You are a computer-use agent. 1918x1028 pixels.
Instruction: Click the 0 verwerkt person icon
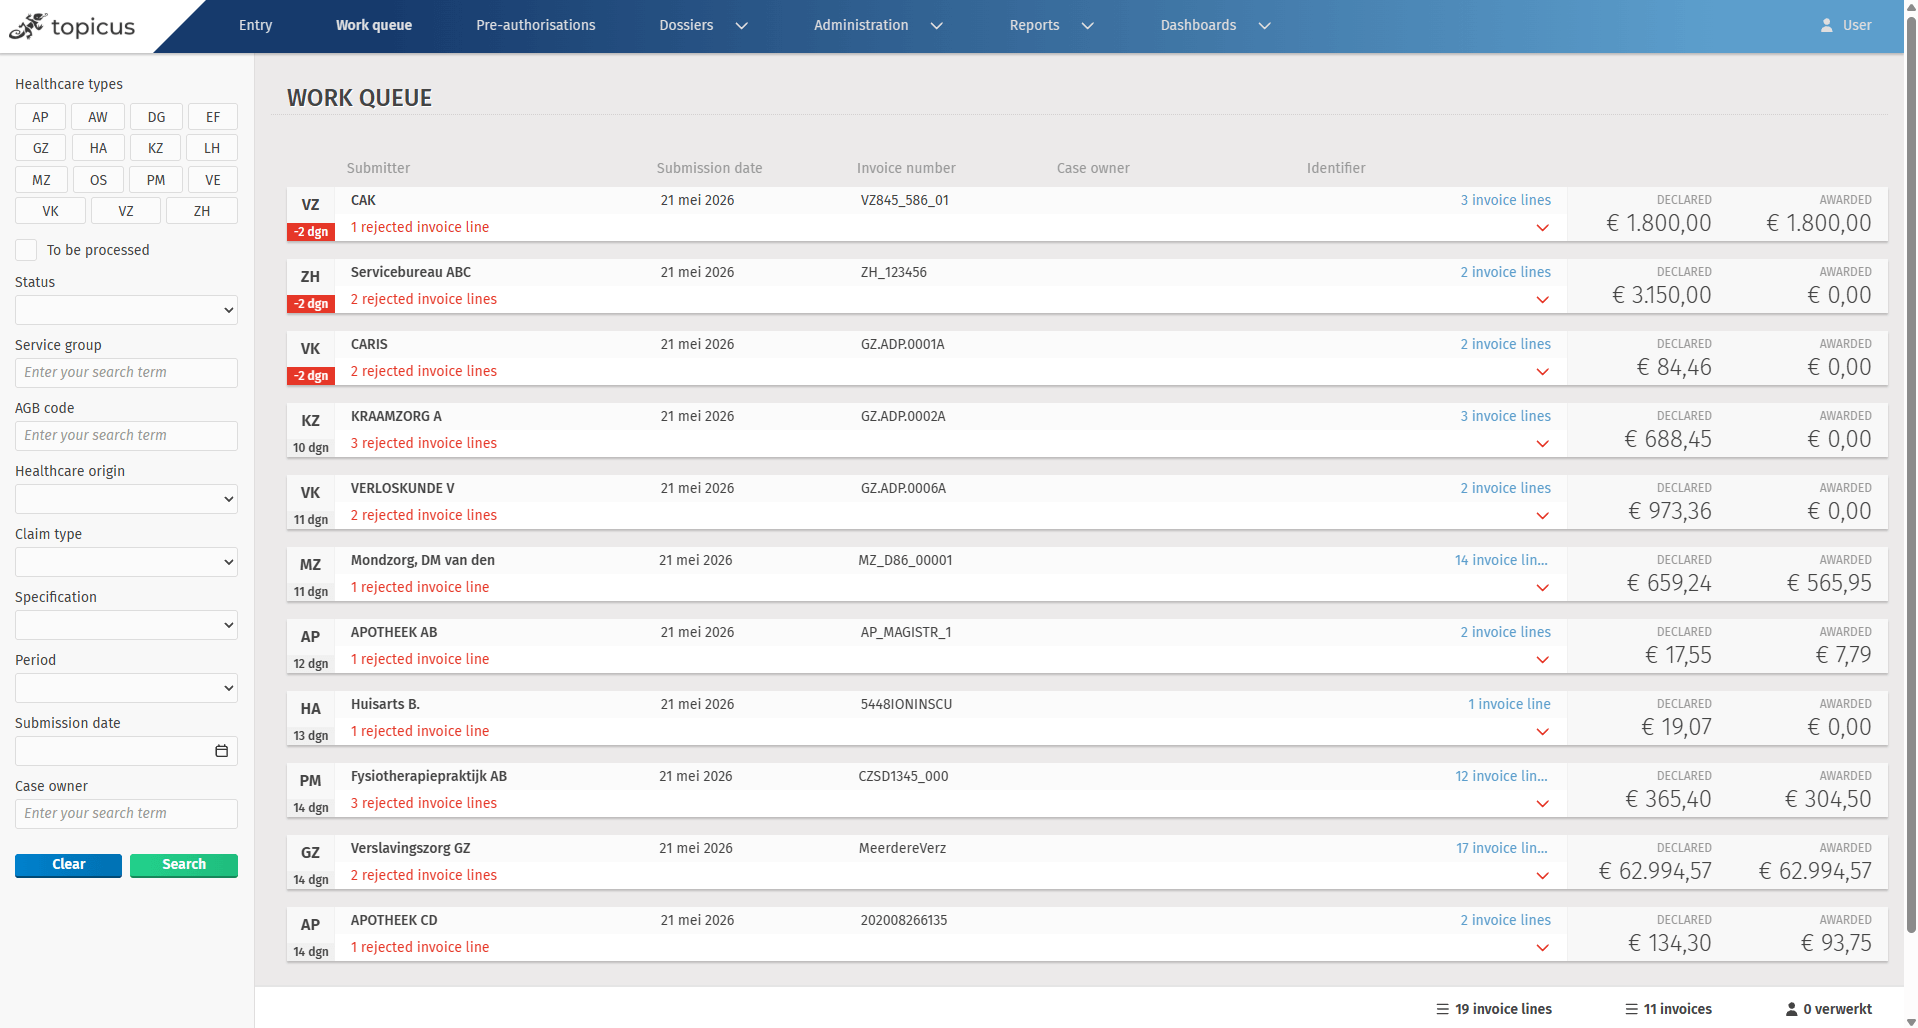[1791, 1009]
